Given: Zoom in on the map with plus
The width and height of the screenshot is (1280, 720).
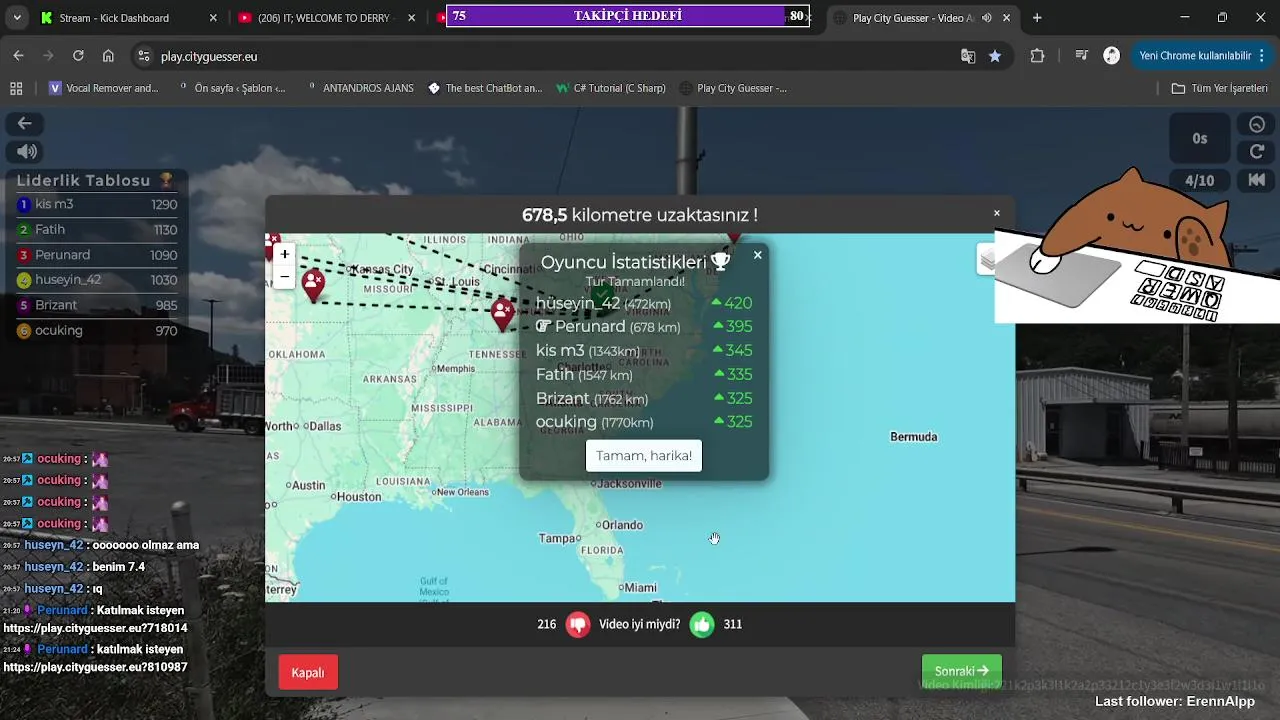Looking at the screenshot, I should click(x=285, y=254).
